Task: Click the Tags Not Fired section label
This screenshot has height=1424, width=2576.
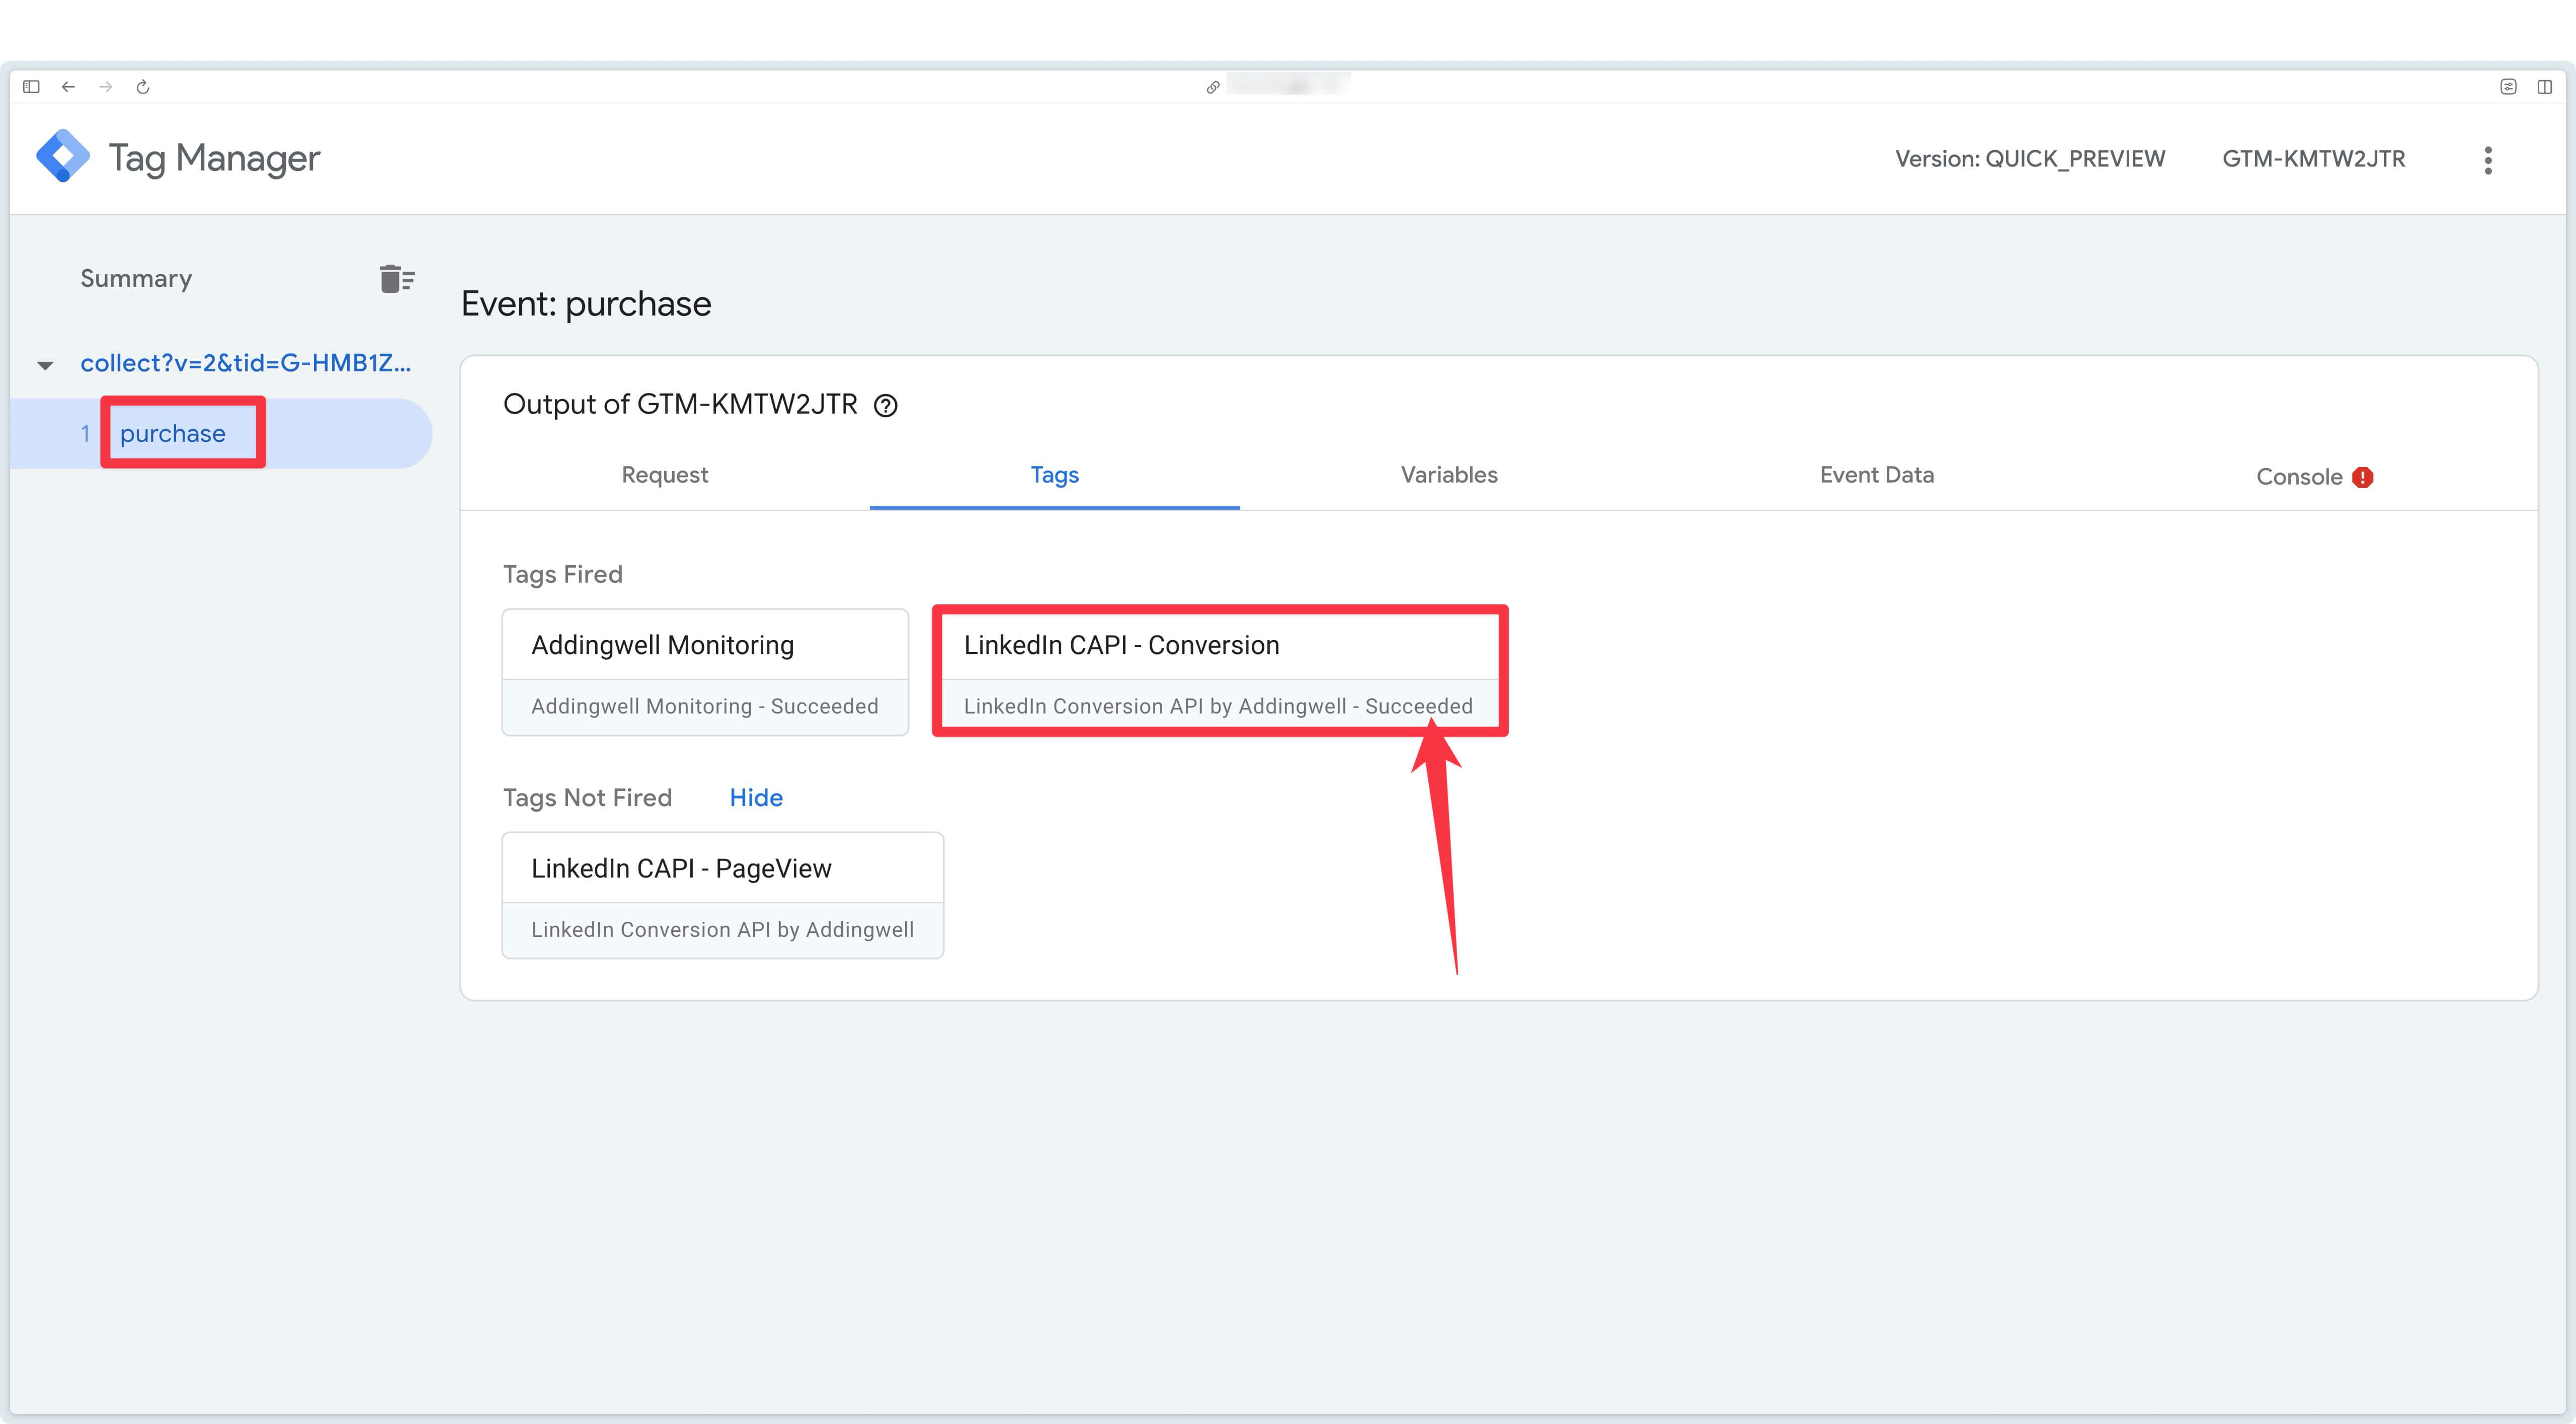Action: (x=587, y=797)
